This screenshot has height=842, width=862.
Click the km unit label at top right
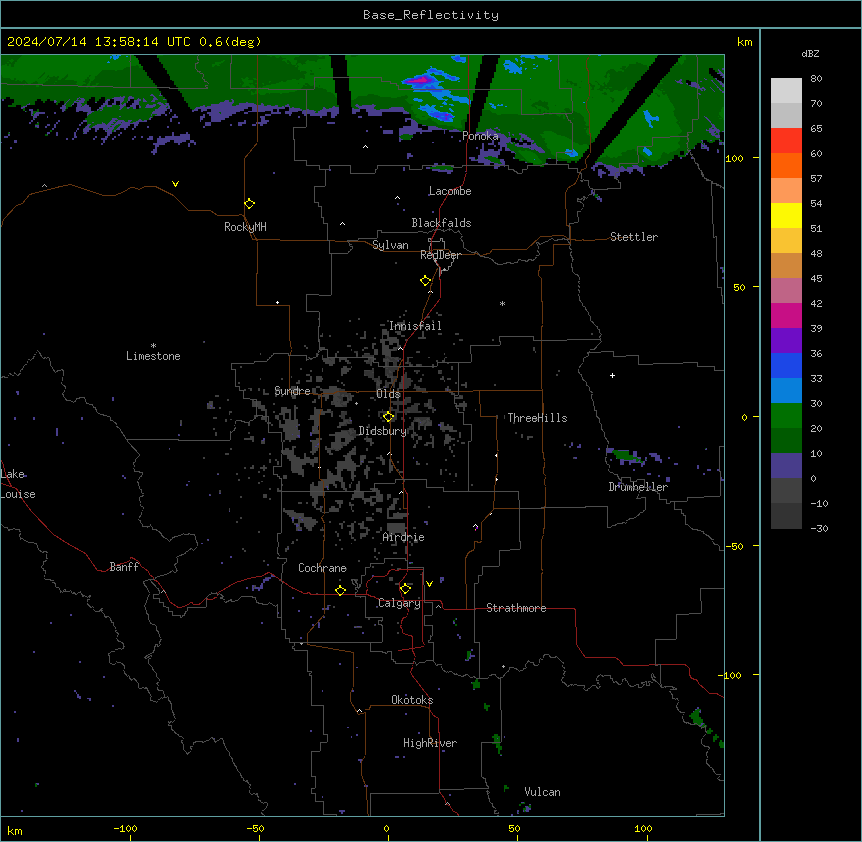pyautogui.click(x=745, y=42)
